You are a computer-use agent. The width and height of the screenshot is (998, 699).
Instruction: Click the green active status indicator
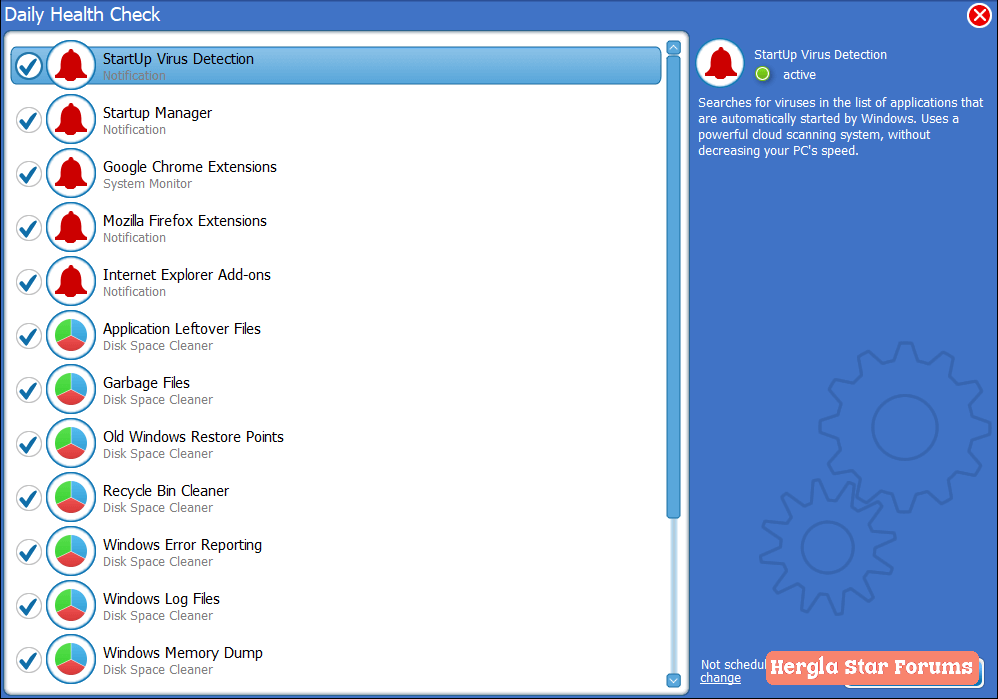763,74
